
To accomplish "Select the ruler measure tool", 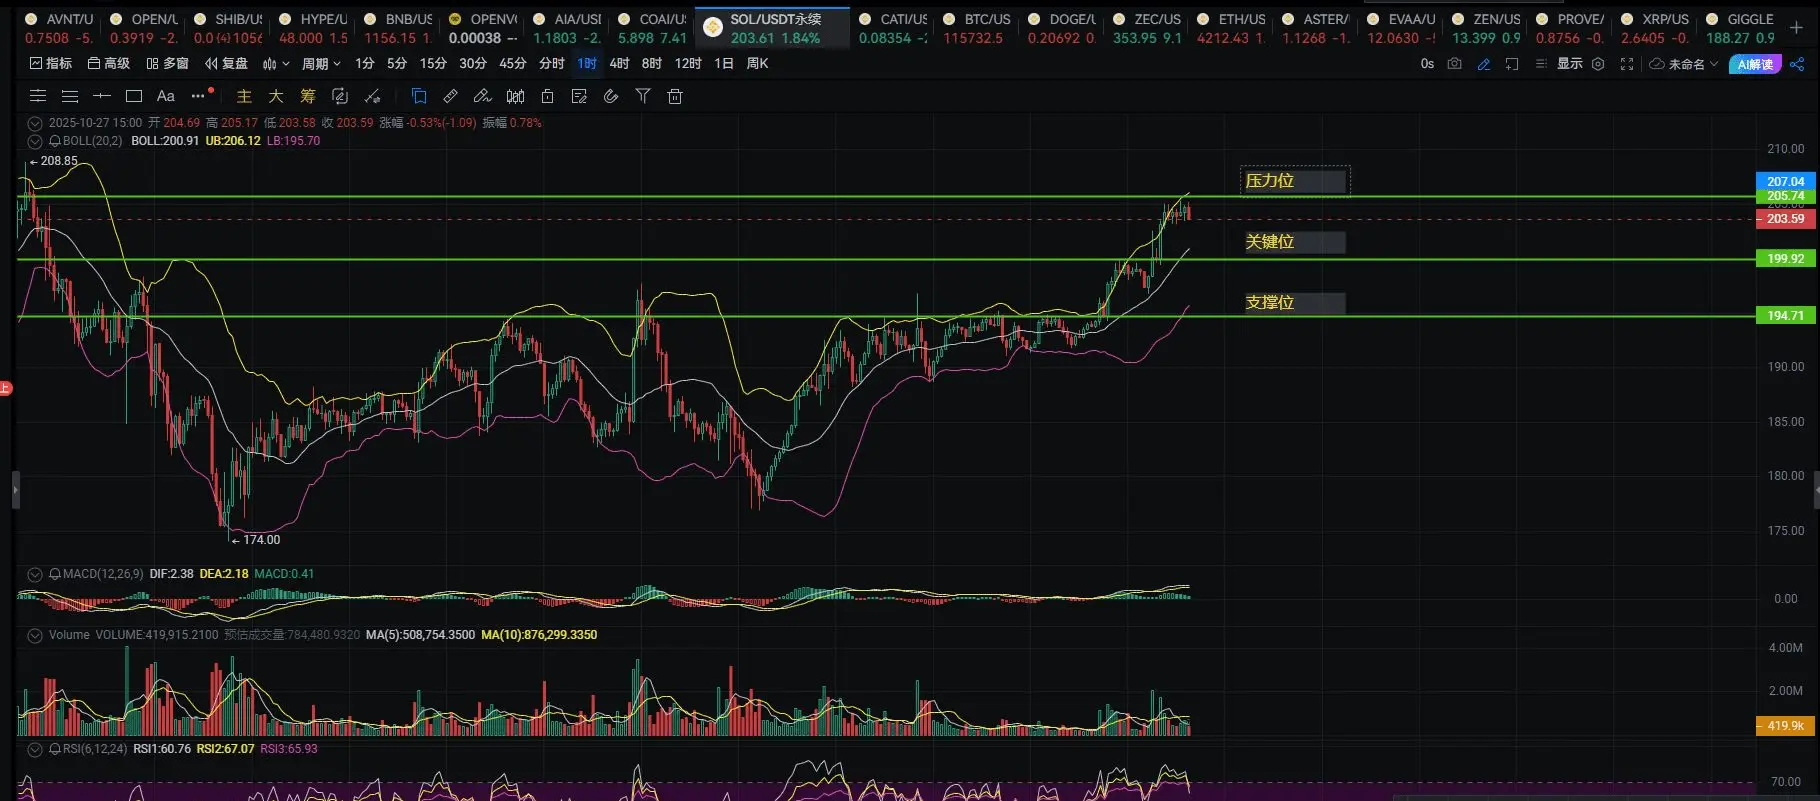I will point(451,96).
